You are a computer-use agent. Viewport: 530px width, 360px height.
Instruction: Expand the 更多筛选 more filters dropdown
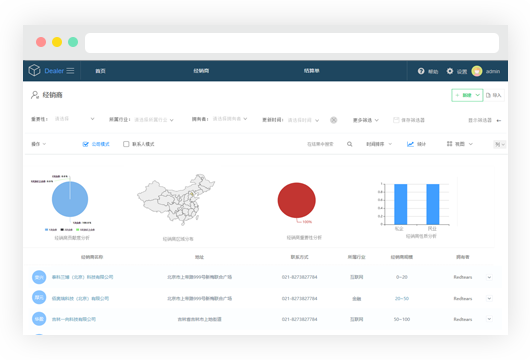coord(366,120)
